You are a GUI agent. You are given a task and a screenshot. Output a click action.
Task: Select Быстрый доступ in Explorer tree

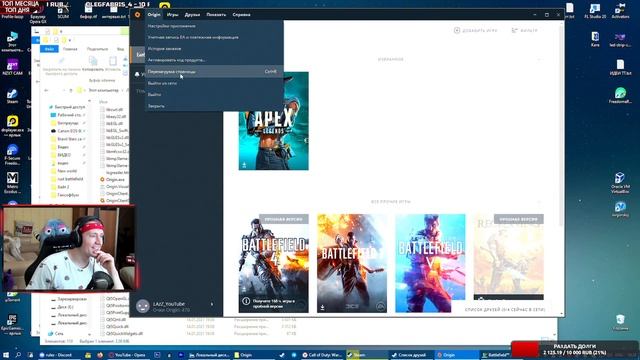[67, 107]
